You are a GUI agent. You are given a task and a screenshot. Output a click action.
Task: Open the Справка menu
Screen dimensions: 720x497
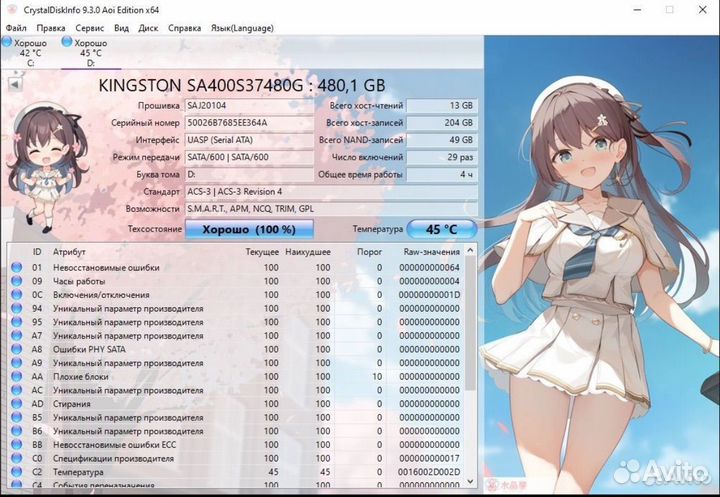[x=184, y=28]
